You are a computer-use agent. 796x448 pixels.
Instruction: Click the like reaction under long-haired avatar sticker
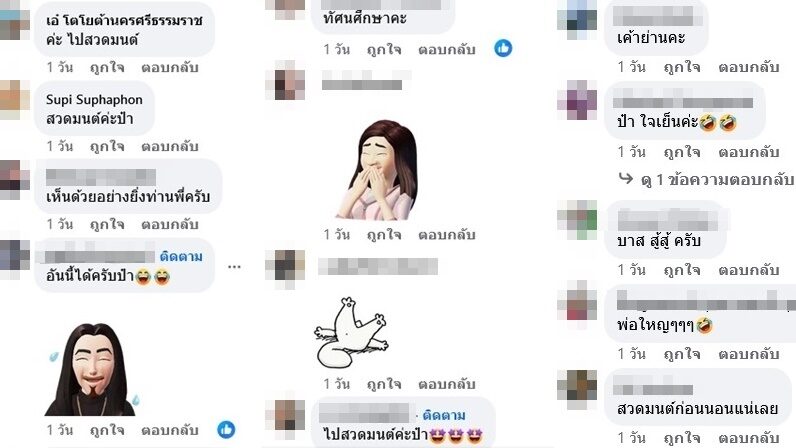click(226, 429)
